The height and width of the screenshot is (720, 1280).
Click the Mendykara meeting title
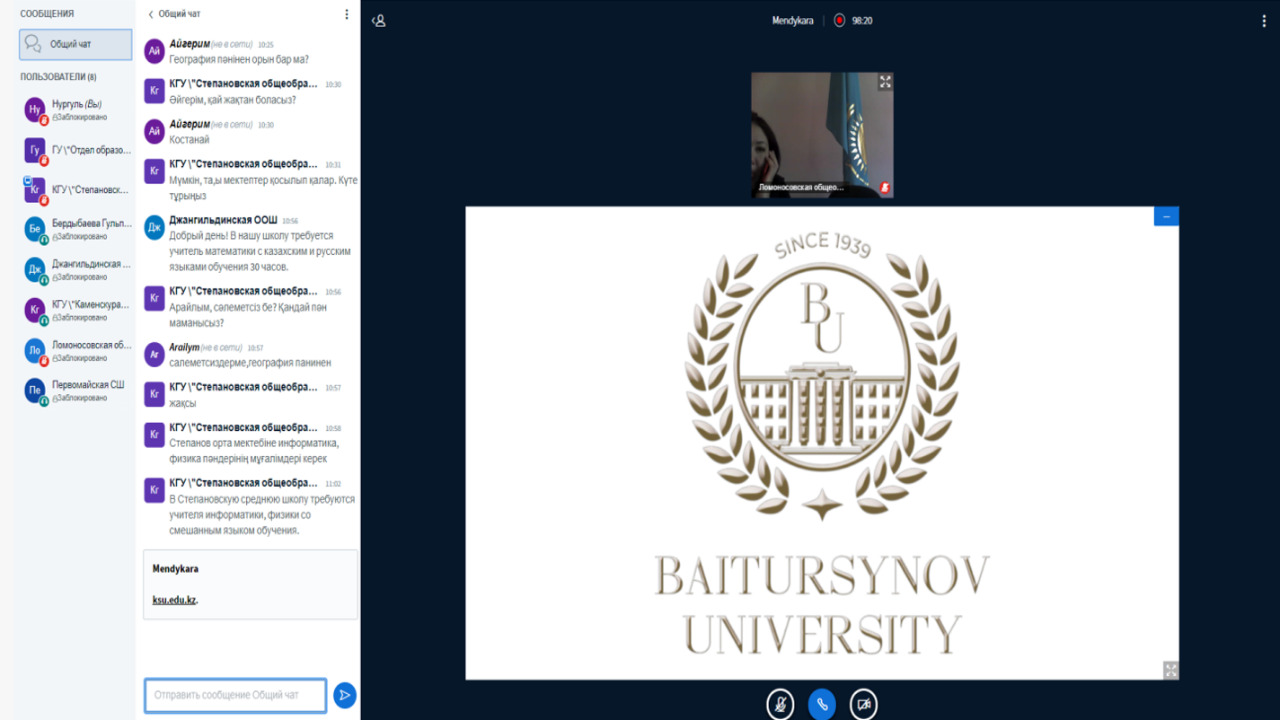click(x=793, y=20)
